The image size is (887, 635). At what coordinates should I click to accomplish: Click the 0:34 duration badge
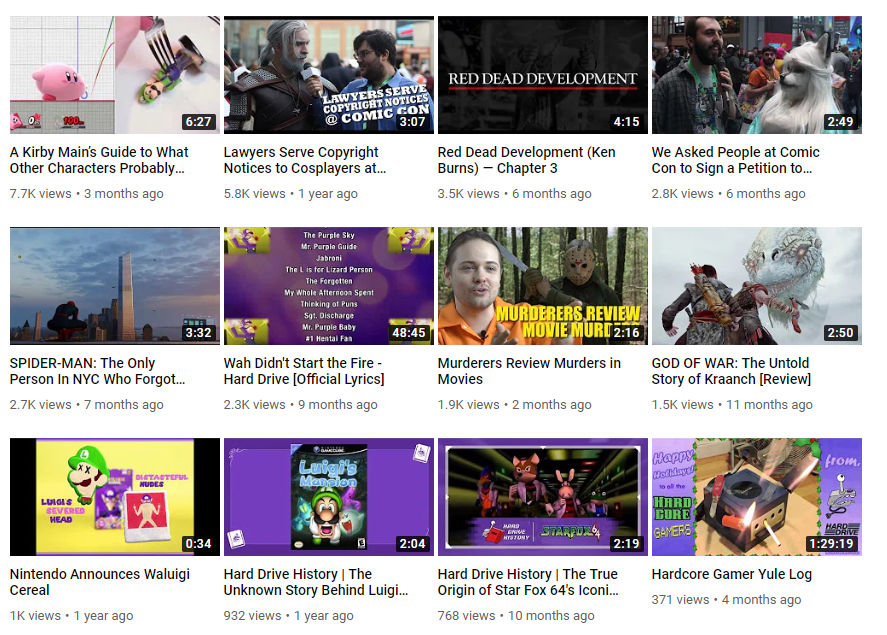pyautogui.click(x=199, y=543)
